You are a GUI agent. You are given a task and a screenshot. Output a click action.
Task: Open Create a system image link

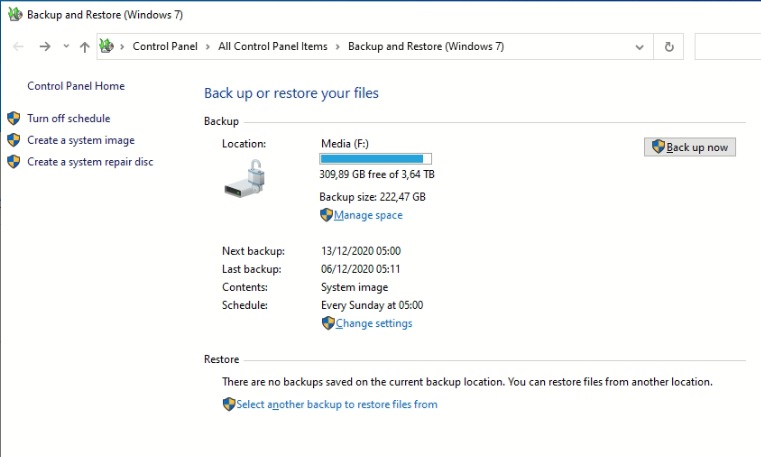[x=81, y=140]
